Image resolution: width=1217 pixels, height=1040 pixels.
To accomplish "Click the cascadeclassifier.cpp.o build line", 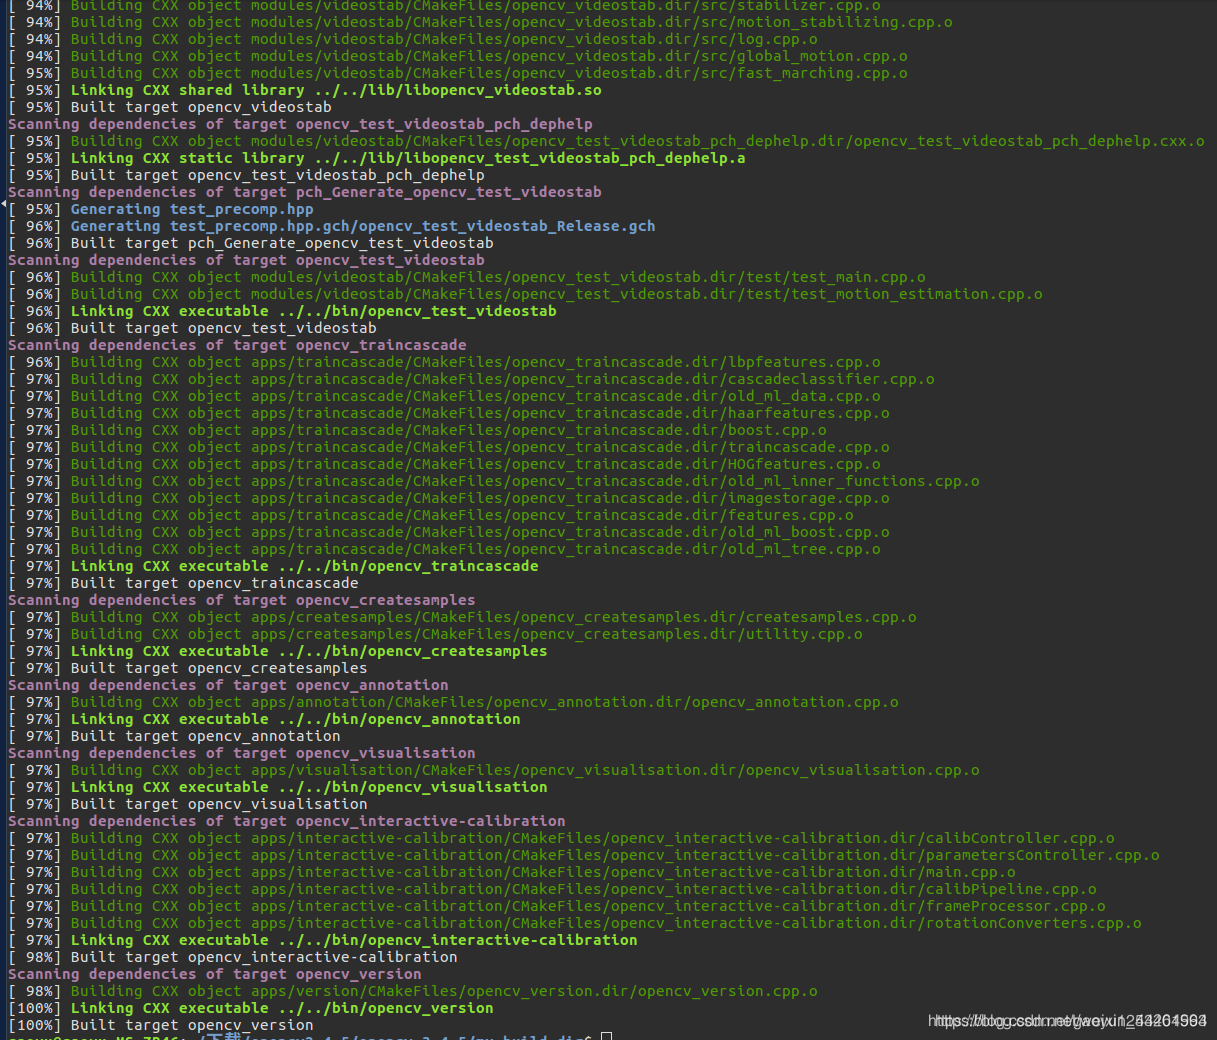I will pos(471,379).
